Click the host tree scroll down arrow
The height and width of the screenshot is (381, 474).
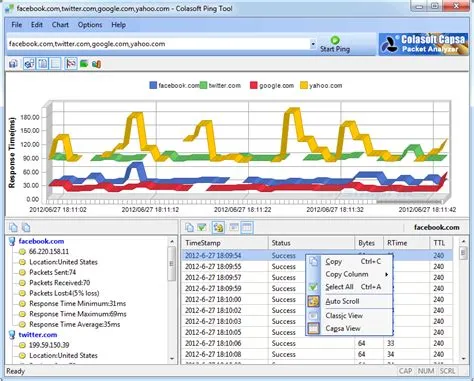pyautogui.click(x=172, y=359)
